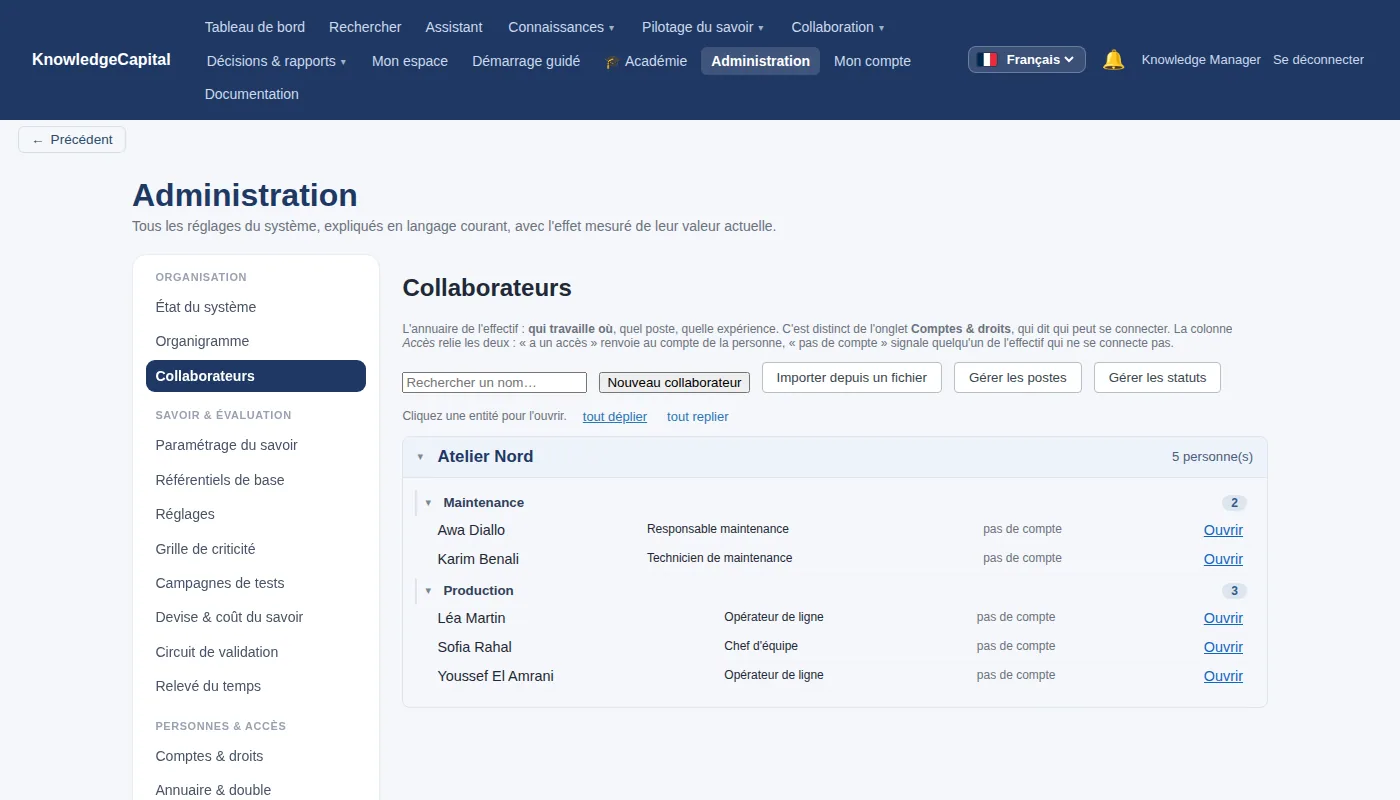The image size is (1400, 800).
Task: Go to Tableau de bord
Action: [255, 27]
